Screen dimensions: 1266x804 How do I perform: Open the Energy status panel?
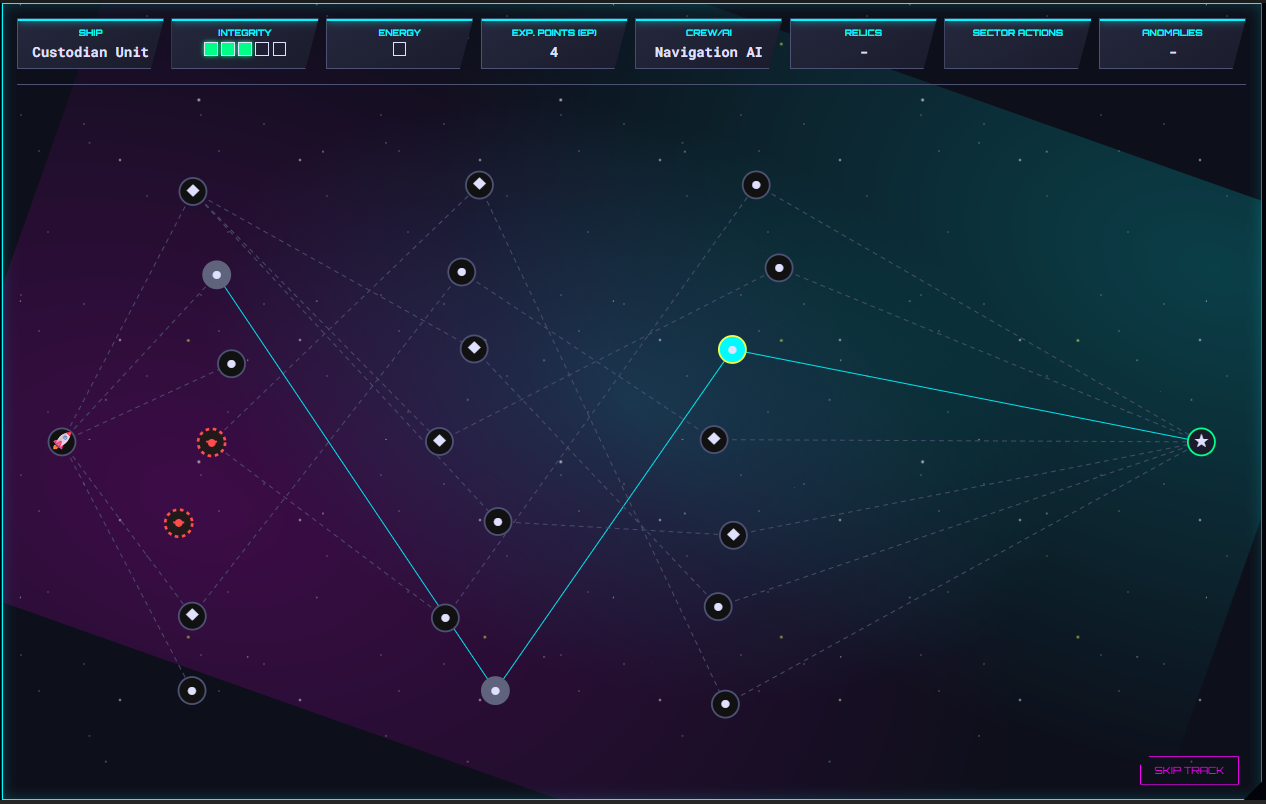[x=399, y=44]
